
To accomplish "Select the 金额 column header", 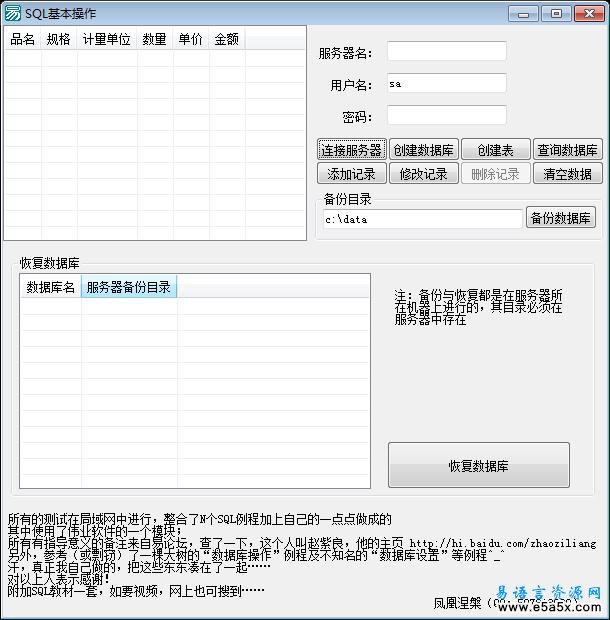I will pyautogui.click(x=227, y=39).
